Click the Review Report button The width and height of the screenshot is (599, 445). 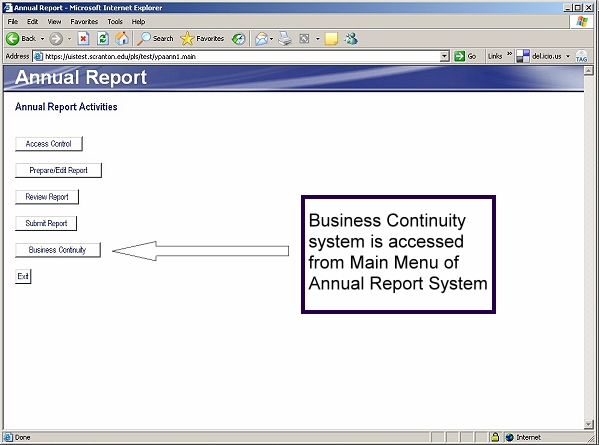pyautogui.click(x=47, y=197)
